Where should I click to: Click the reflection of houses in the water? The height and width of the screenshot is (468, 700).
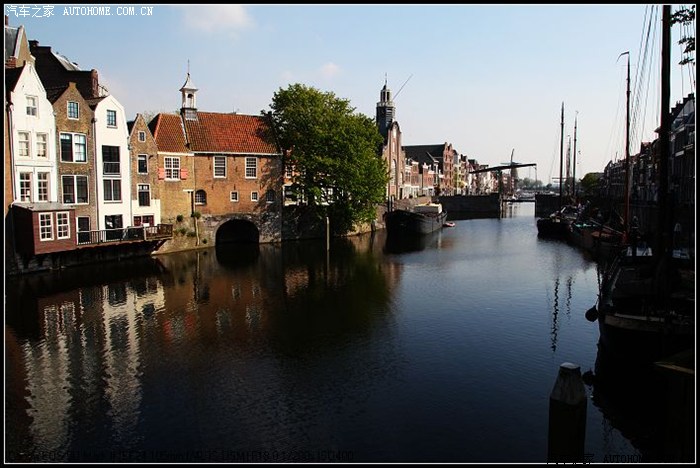tap(100, 340)
